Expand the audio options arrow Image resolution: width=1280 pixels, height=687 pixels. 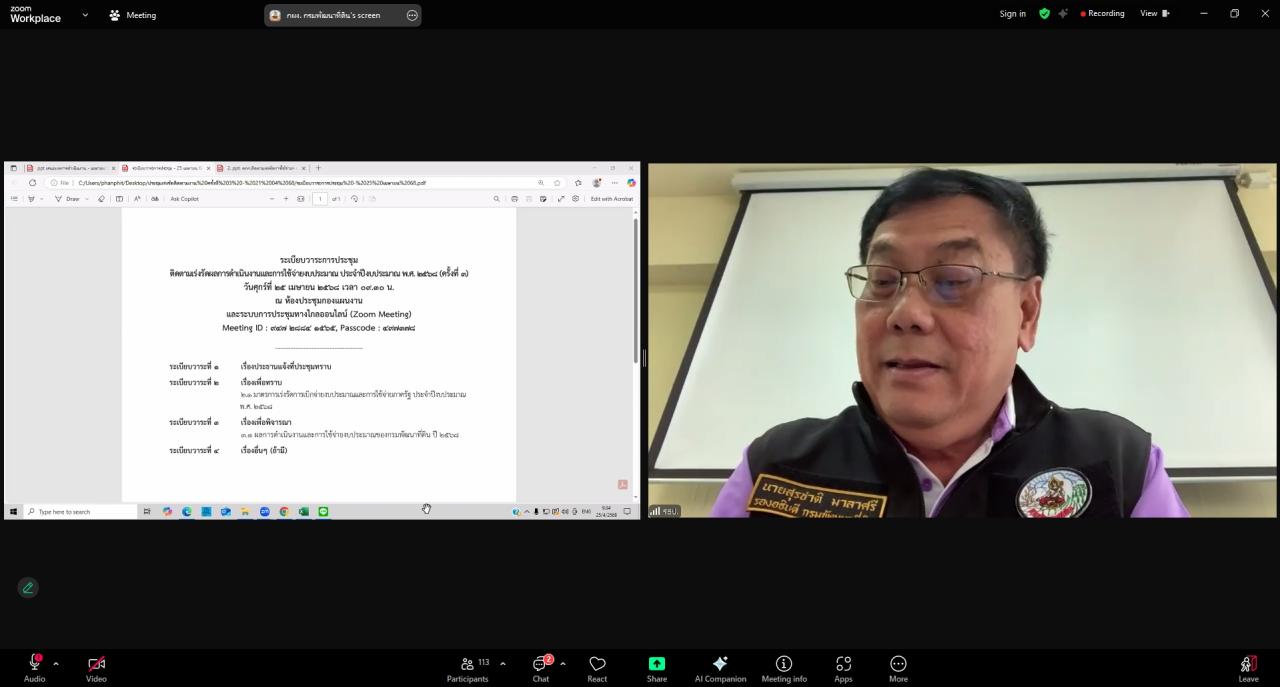tap(56, 664)
